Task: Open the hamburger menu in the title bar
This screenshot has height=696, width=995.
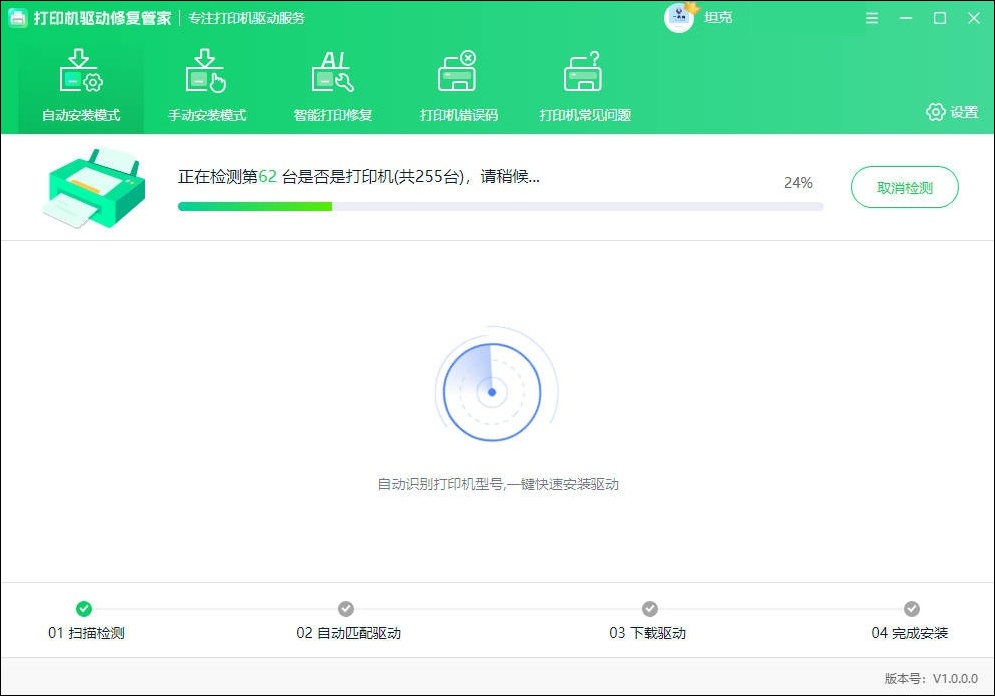Action: click(872, 18)
